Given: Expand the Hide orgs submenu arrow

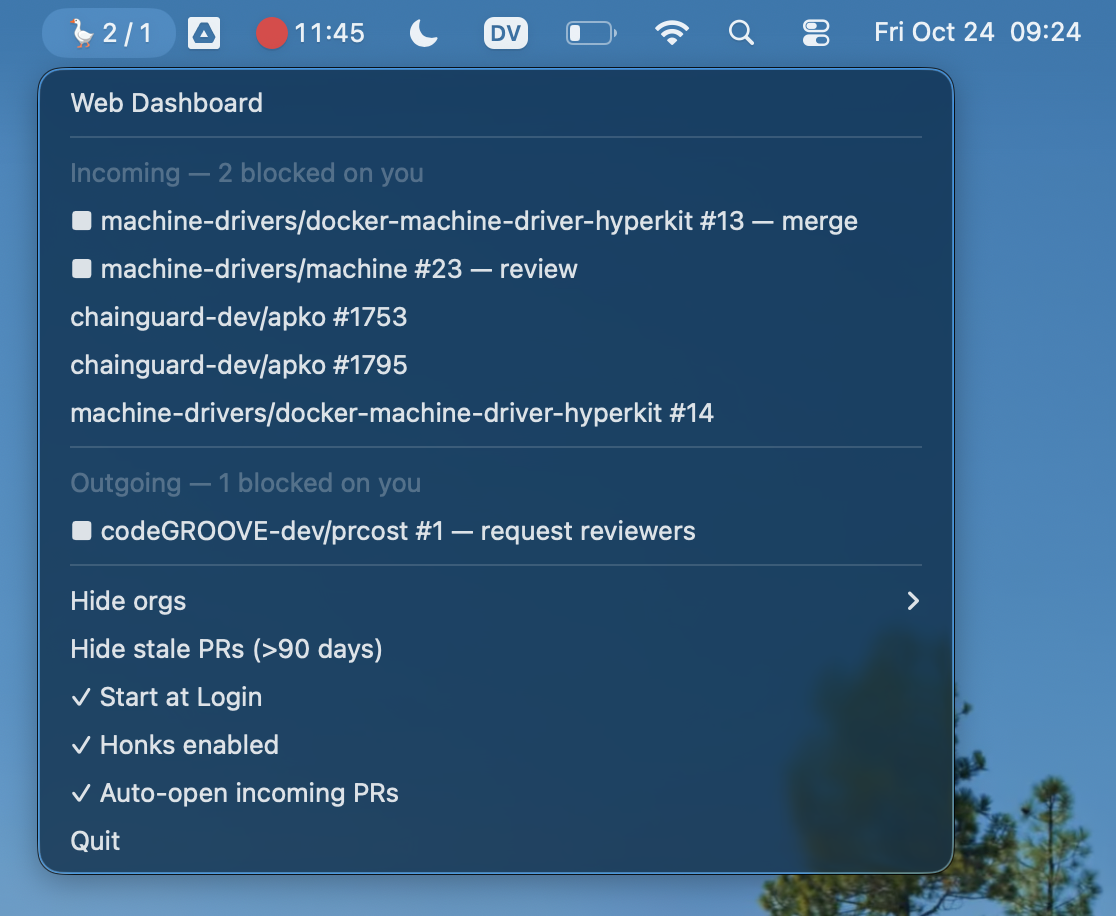Looking at the screenshot, I should point(911,601).
